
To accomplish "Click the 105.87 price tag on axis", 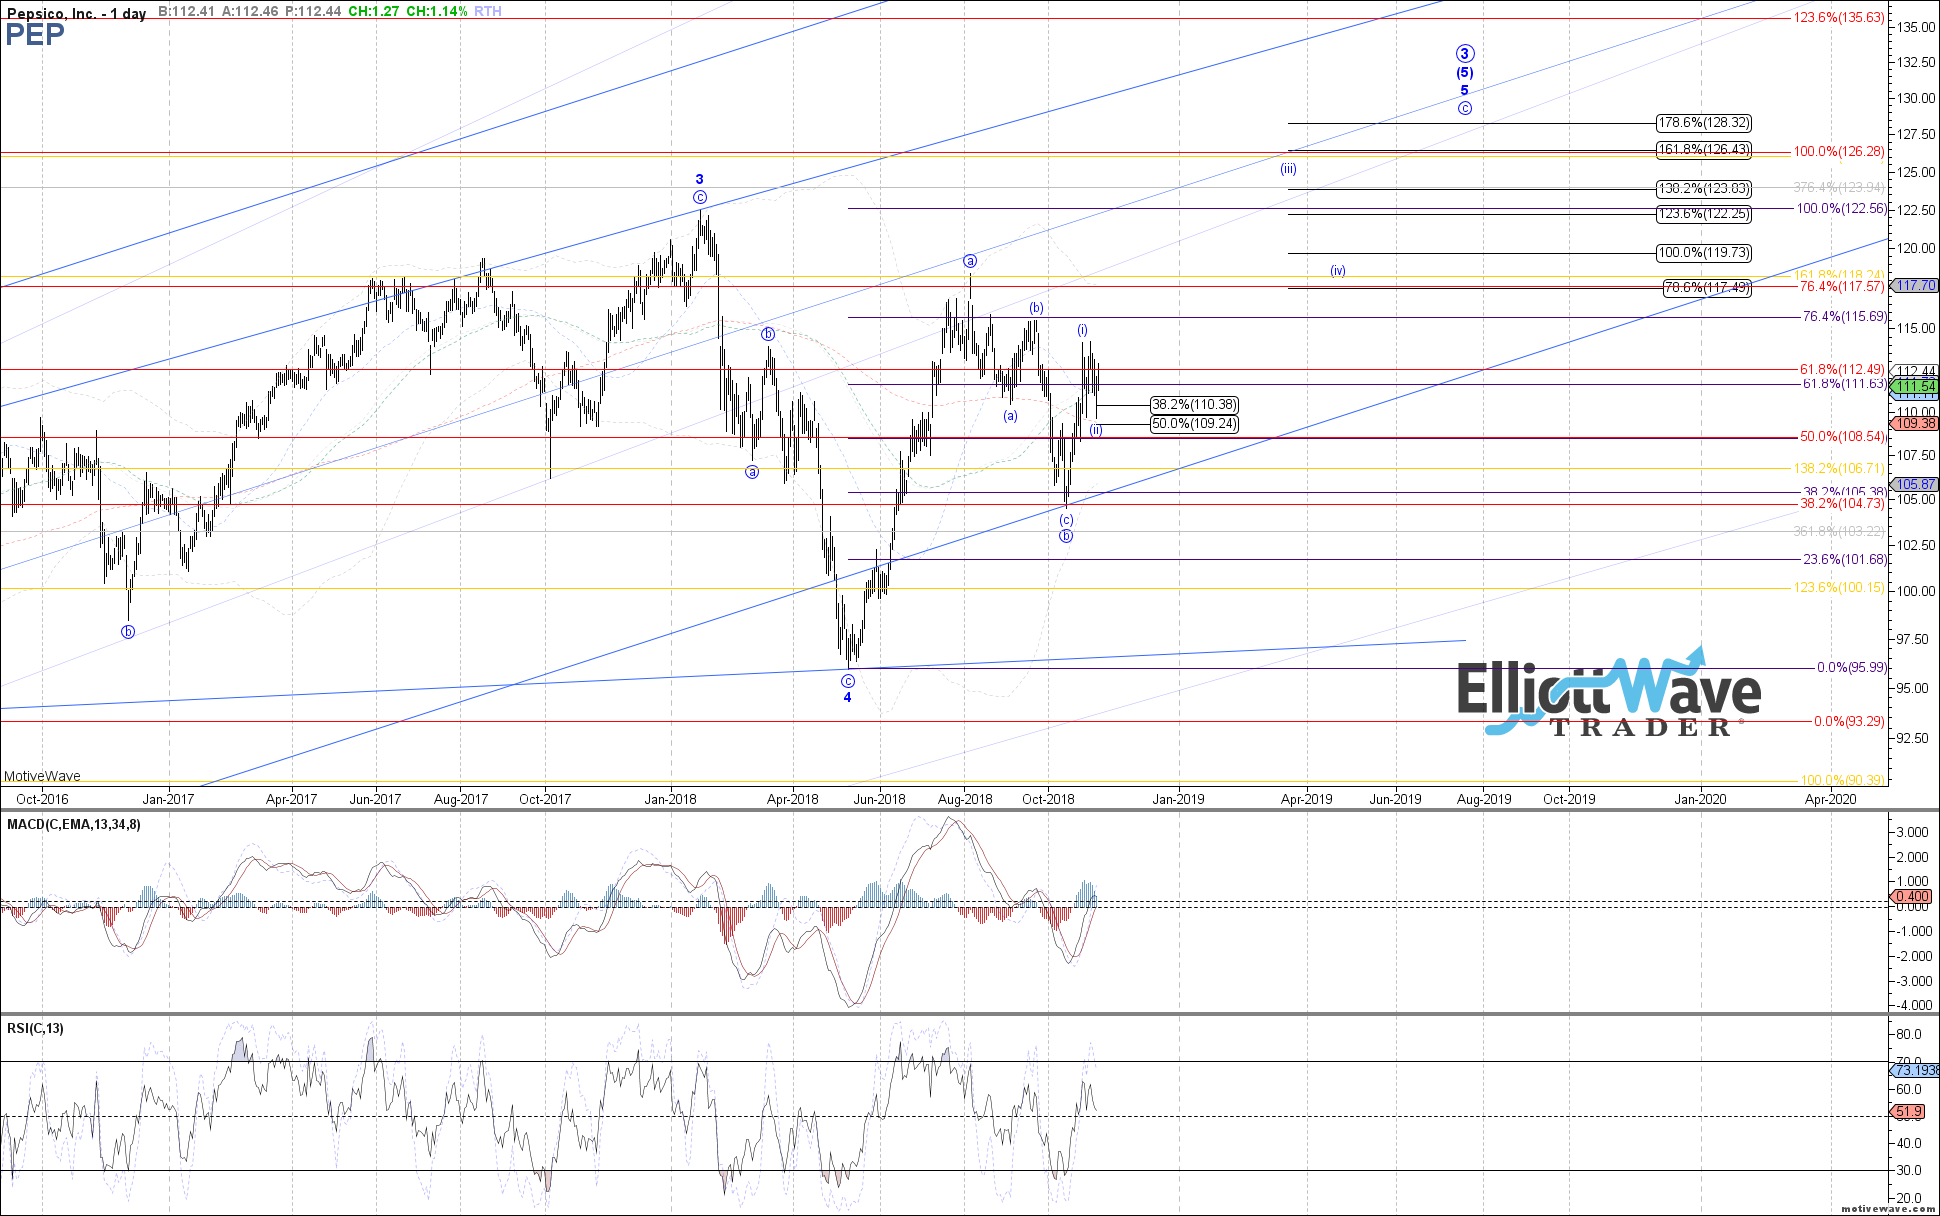I will click(x=1916, y=484).
